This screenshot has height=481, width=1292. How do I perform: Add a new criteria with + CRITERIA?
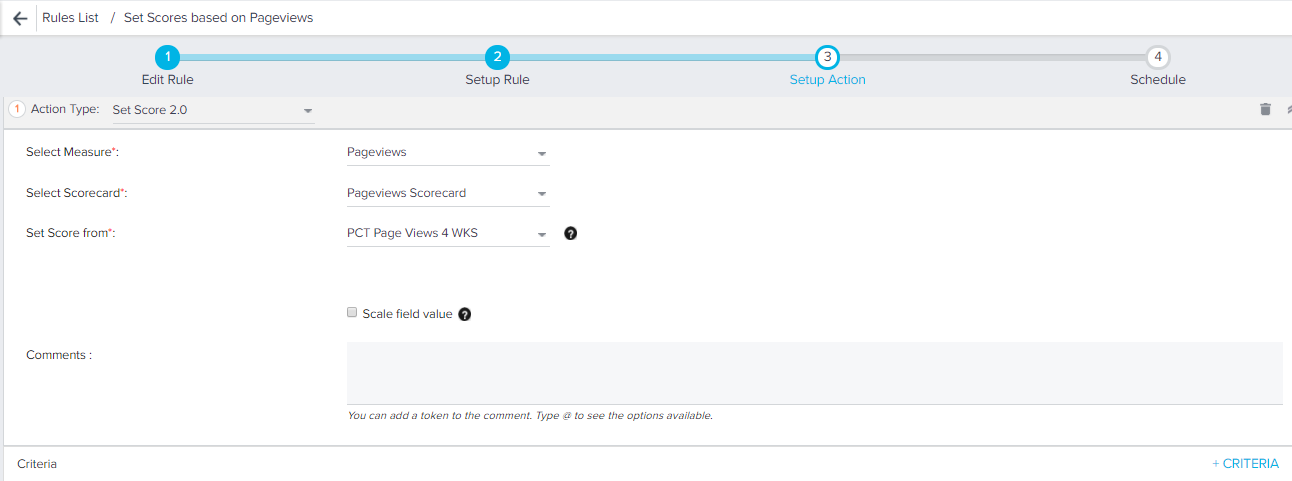1245,463
